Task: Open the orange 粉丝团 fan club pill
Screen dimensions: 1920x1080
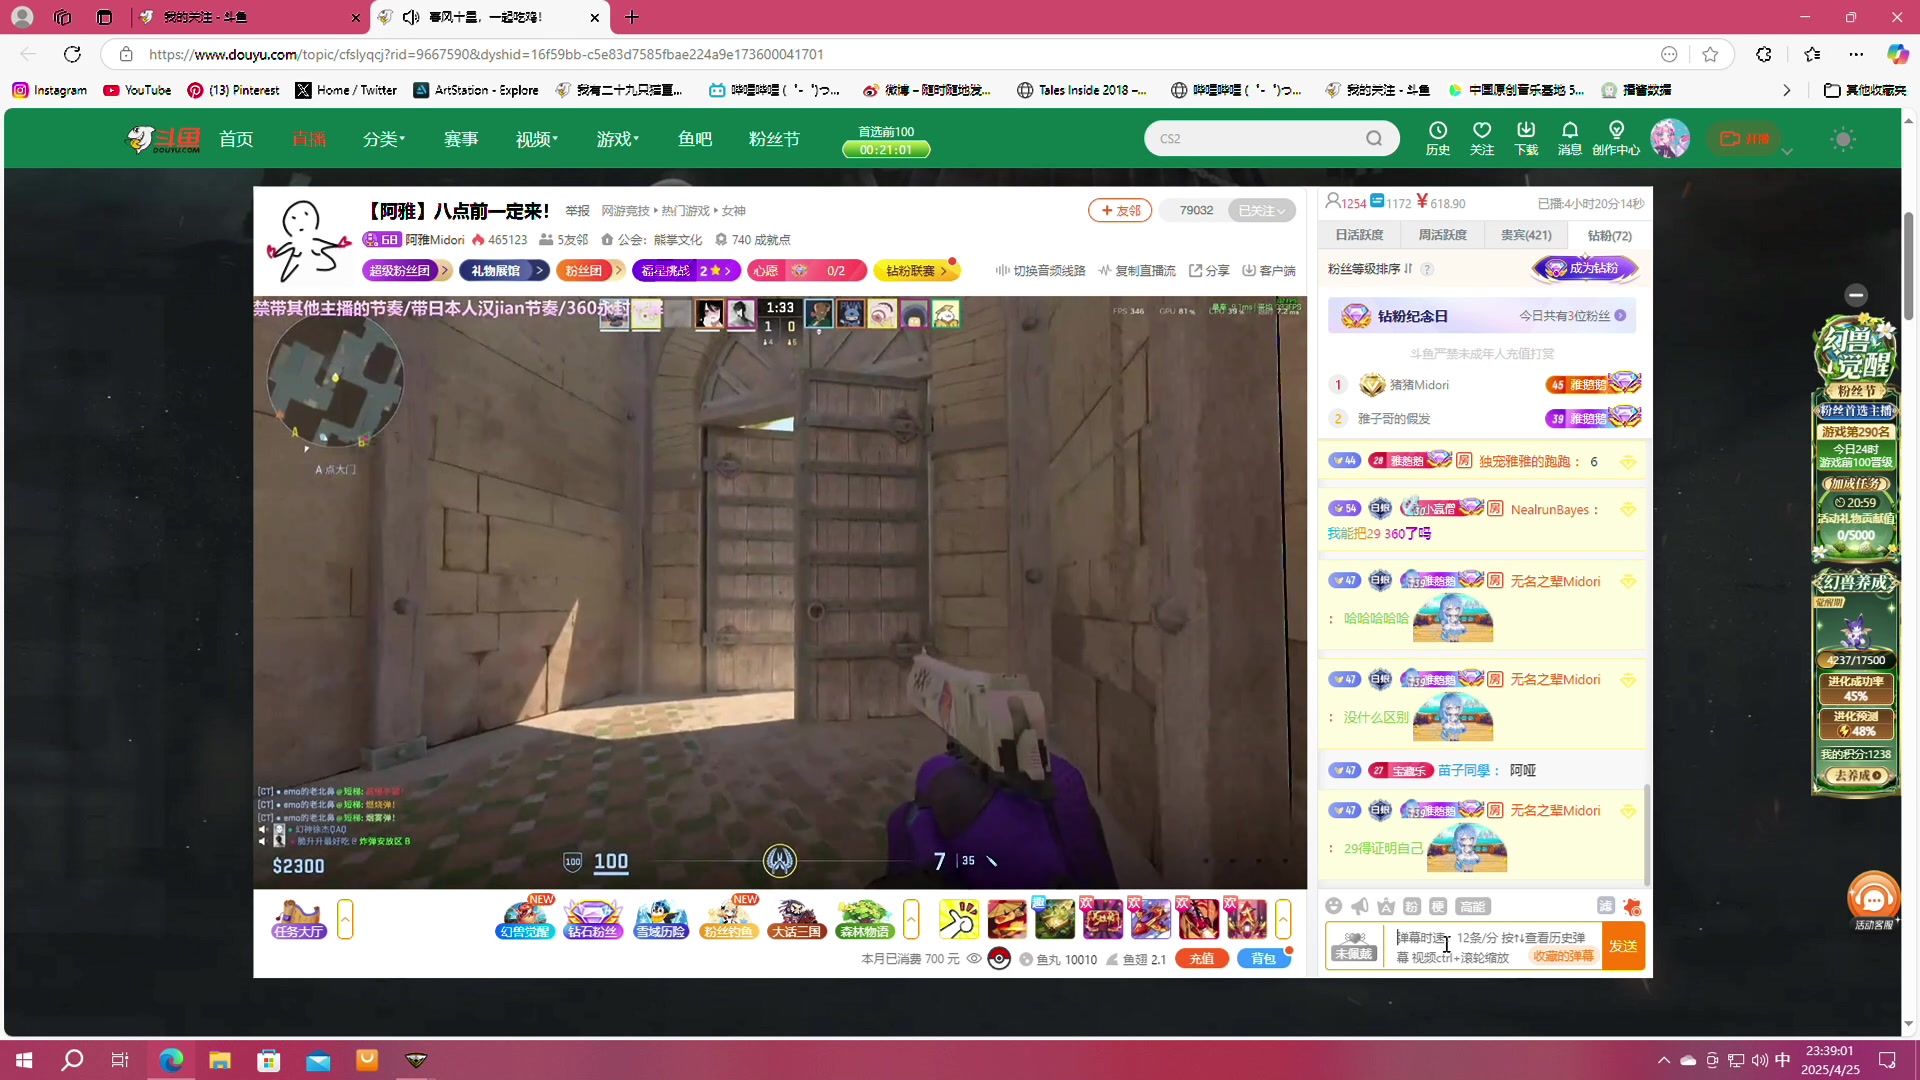Action: tap(590, 270)
